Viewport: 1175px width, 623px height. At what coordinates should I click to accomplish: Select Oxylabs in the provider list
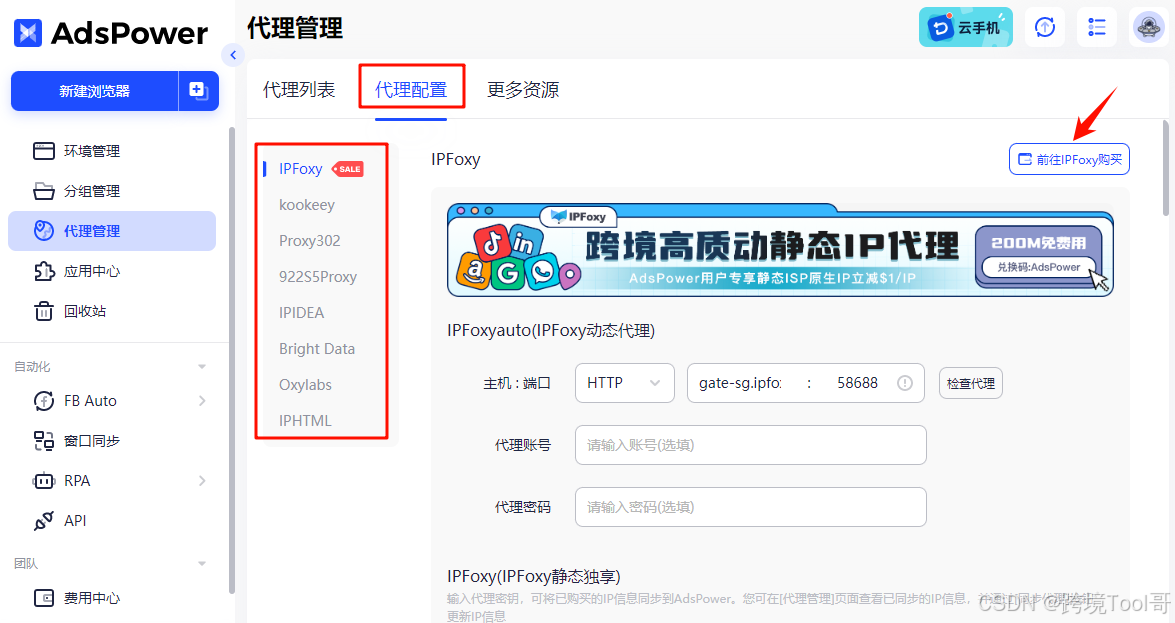[x=305, y=385]
